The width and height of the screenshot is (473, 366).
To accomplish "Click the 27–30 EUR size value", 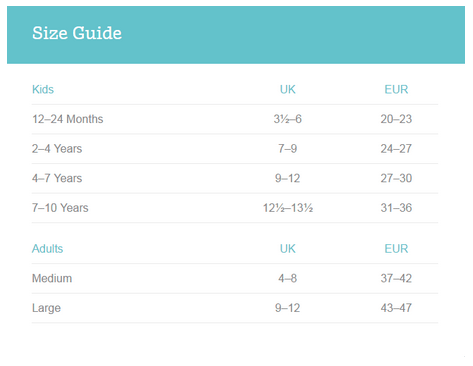I will 396,178.
